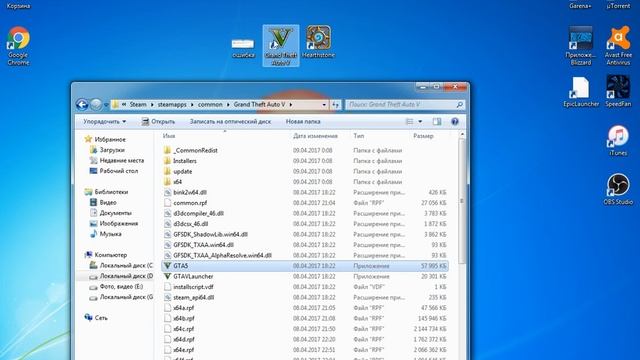The height and width of the screenshot is (360, 640).
Task: Select the Installers folder
Action: coord(180,161)
